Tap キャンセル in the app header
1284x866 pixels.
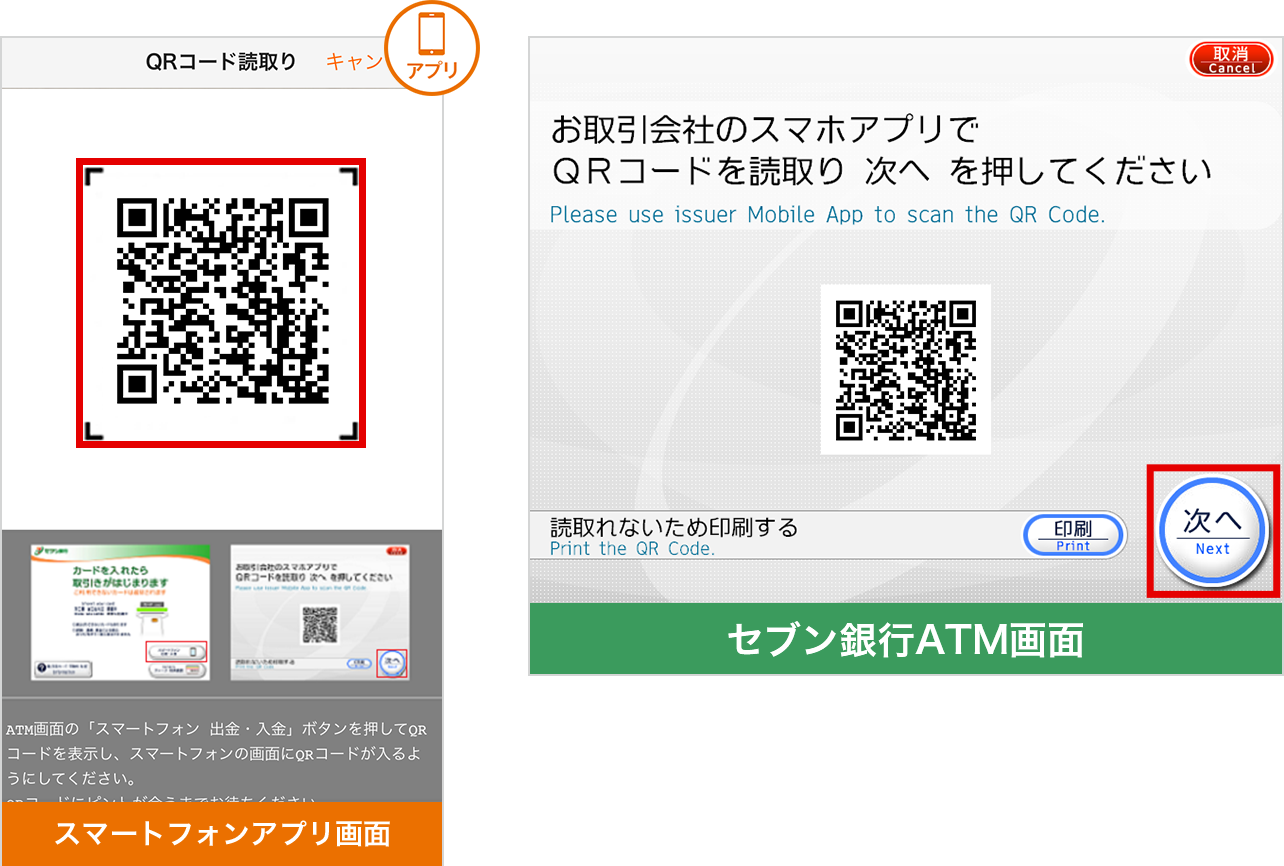point(354,62)
